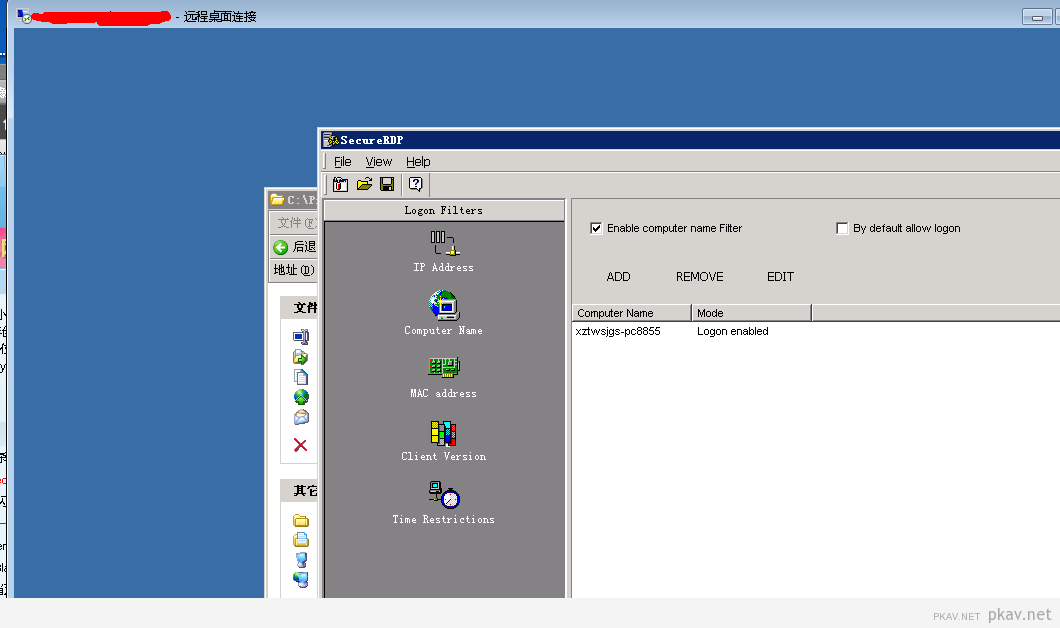The width and height of the screenshot is (1060, 628).
Task: Click the red X delete icon in Explorer
Action: (300, 445)
